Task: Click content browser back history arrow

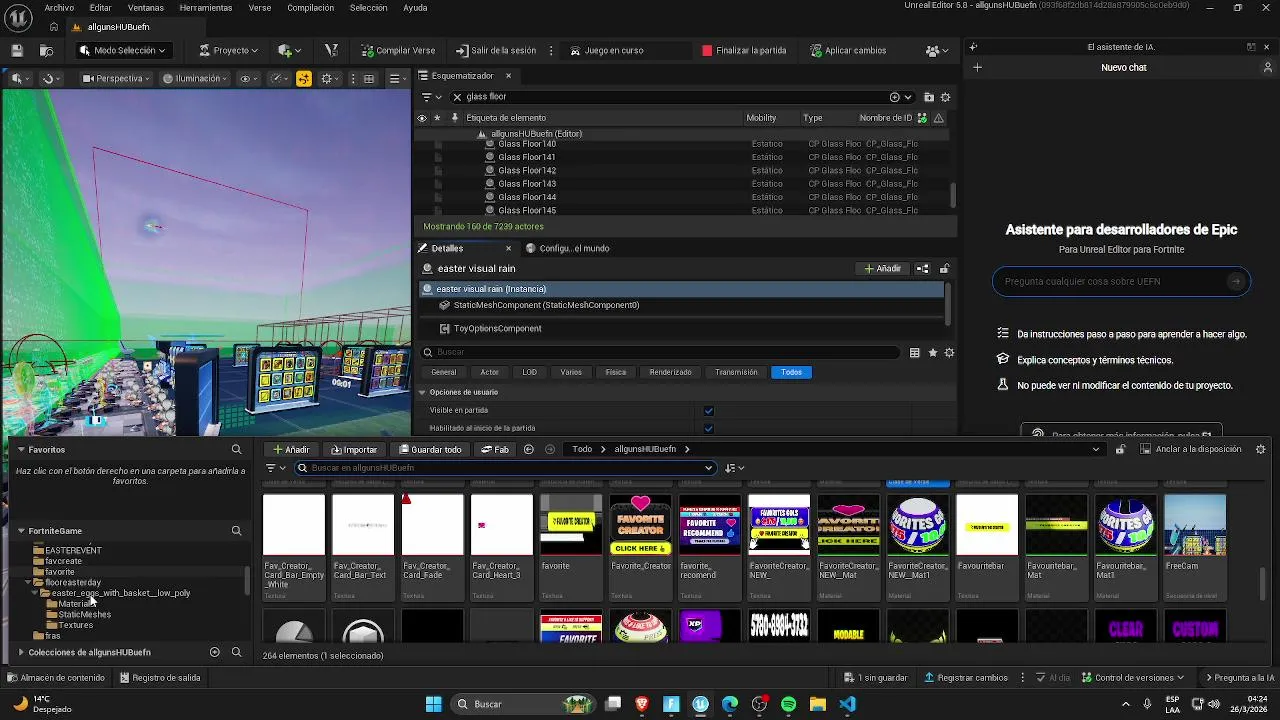Action: pos(529,449)
